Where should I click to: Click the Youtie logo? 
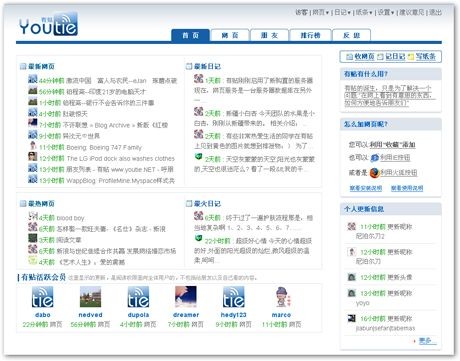click(48, 24)
